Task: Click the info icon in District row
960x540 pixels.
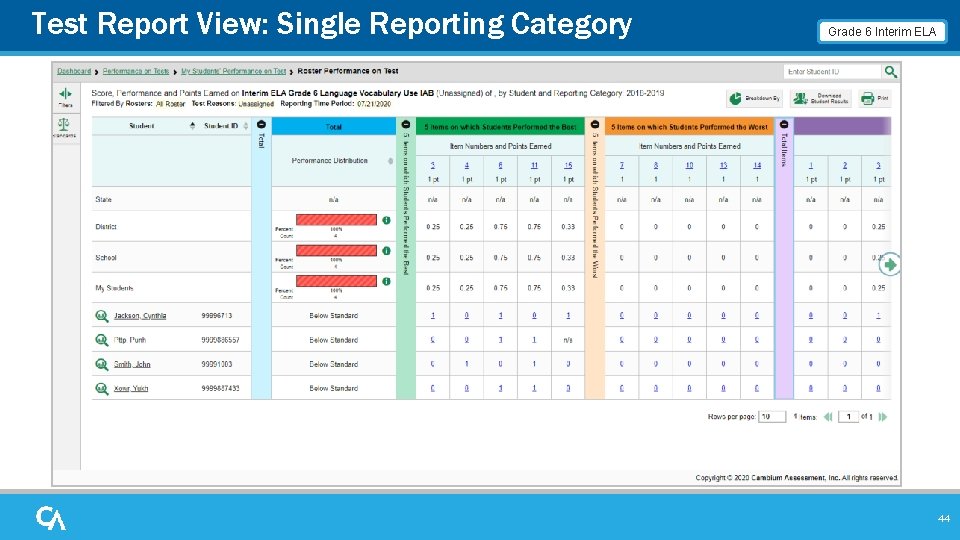Action: (386, 220)
